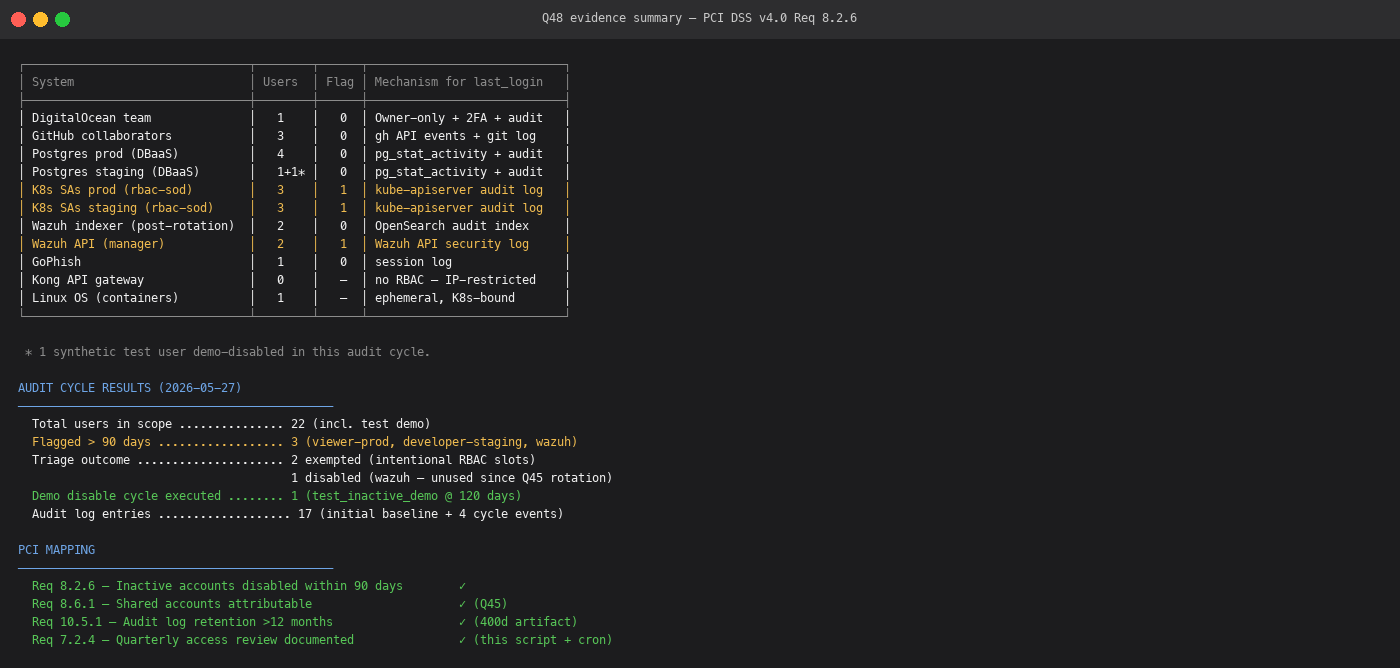This screenshot has width=1400, height=668.
Task: Click the users count 4 for Postgres prod
Action: (280, 154)
